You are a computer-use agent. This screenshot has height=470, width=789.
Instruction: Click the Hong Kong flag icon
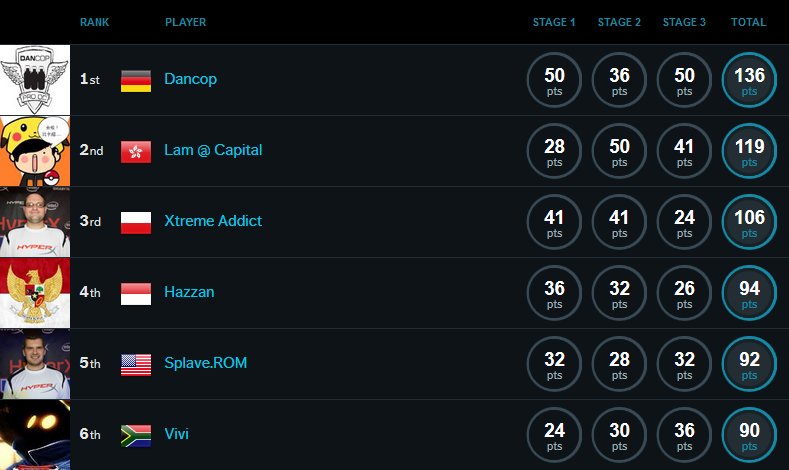coord(135,151)
